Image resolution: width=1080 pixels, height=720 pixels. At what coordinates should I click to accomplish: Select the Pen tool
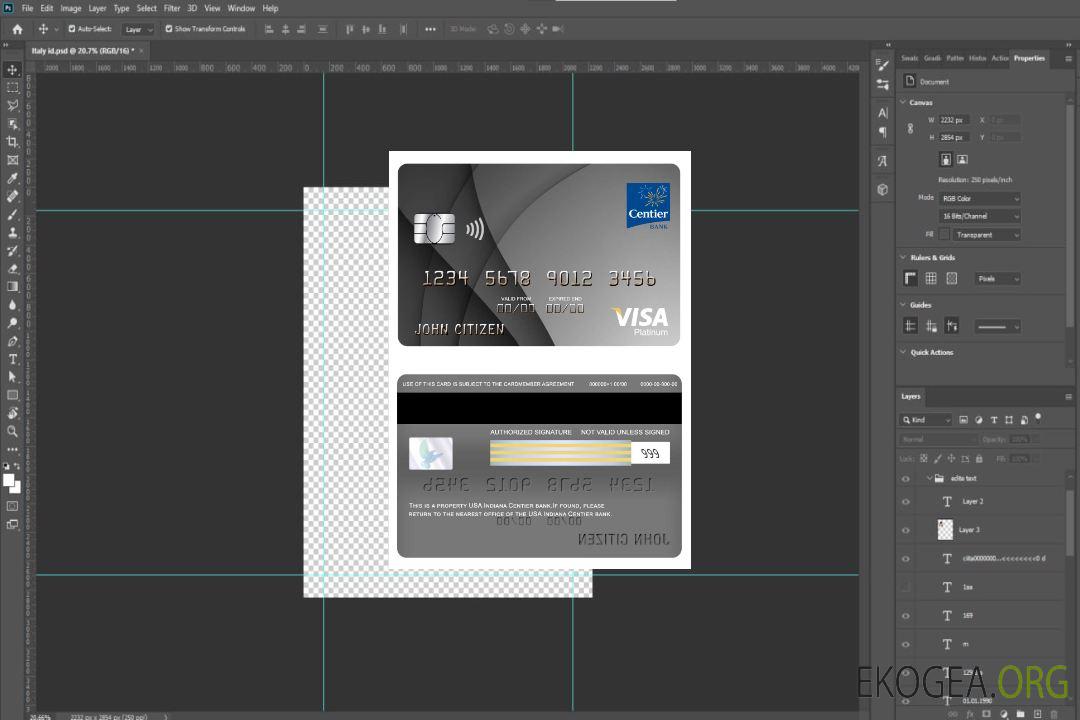point(12,341)
